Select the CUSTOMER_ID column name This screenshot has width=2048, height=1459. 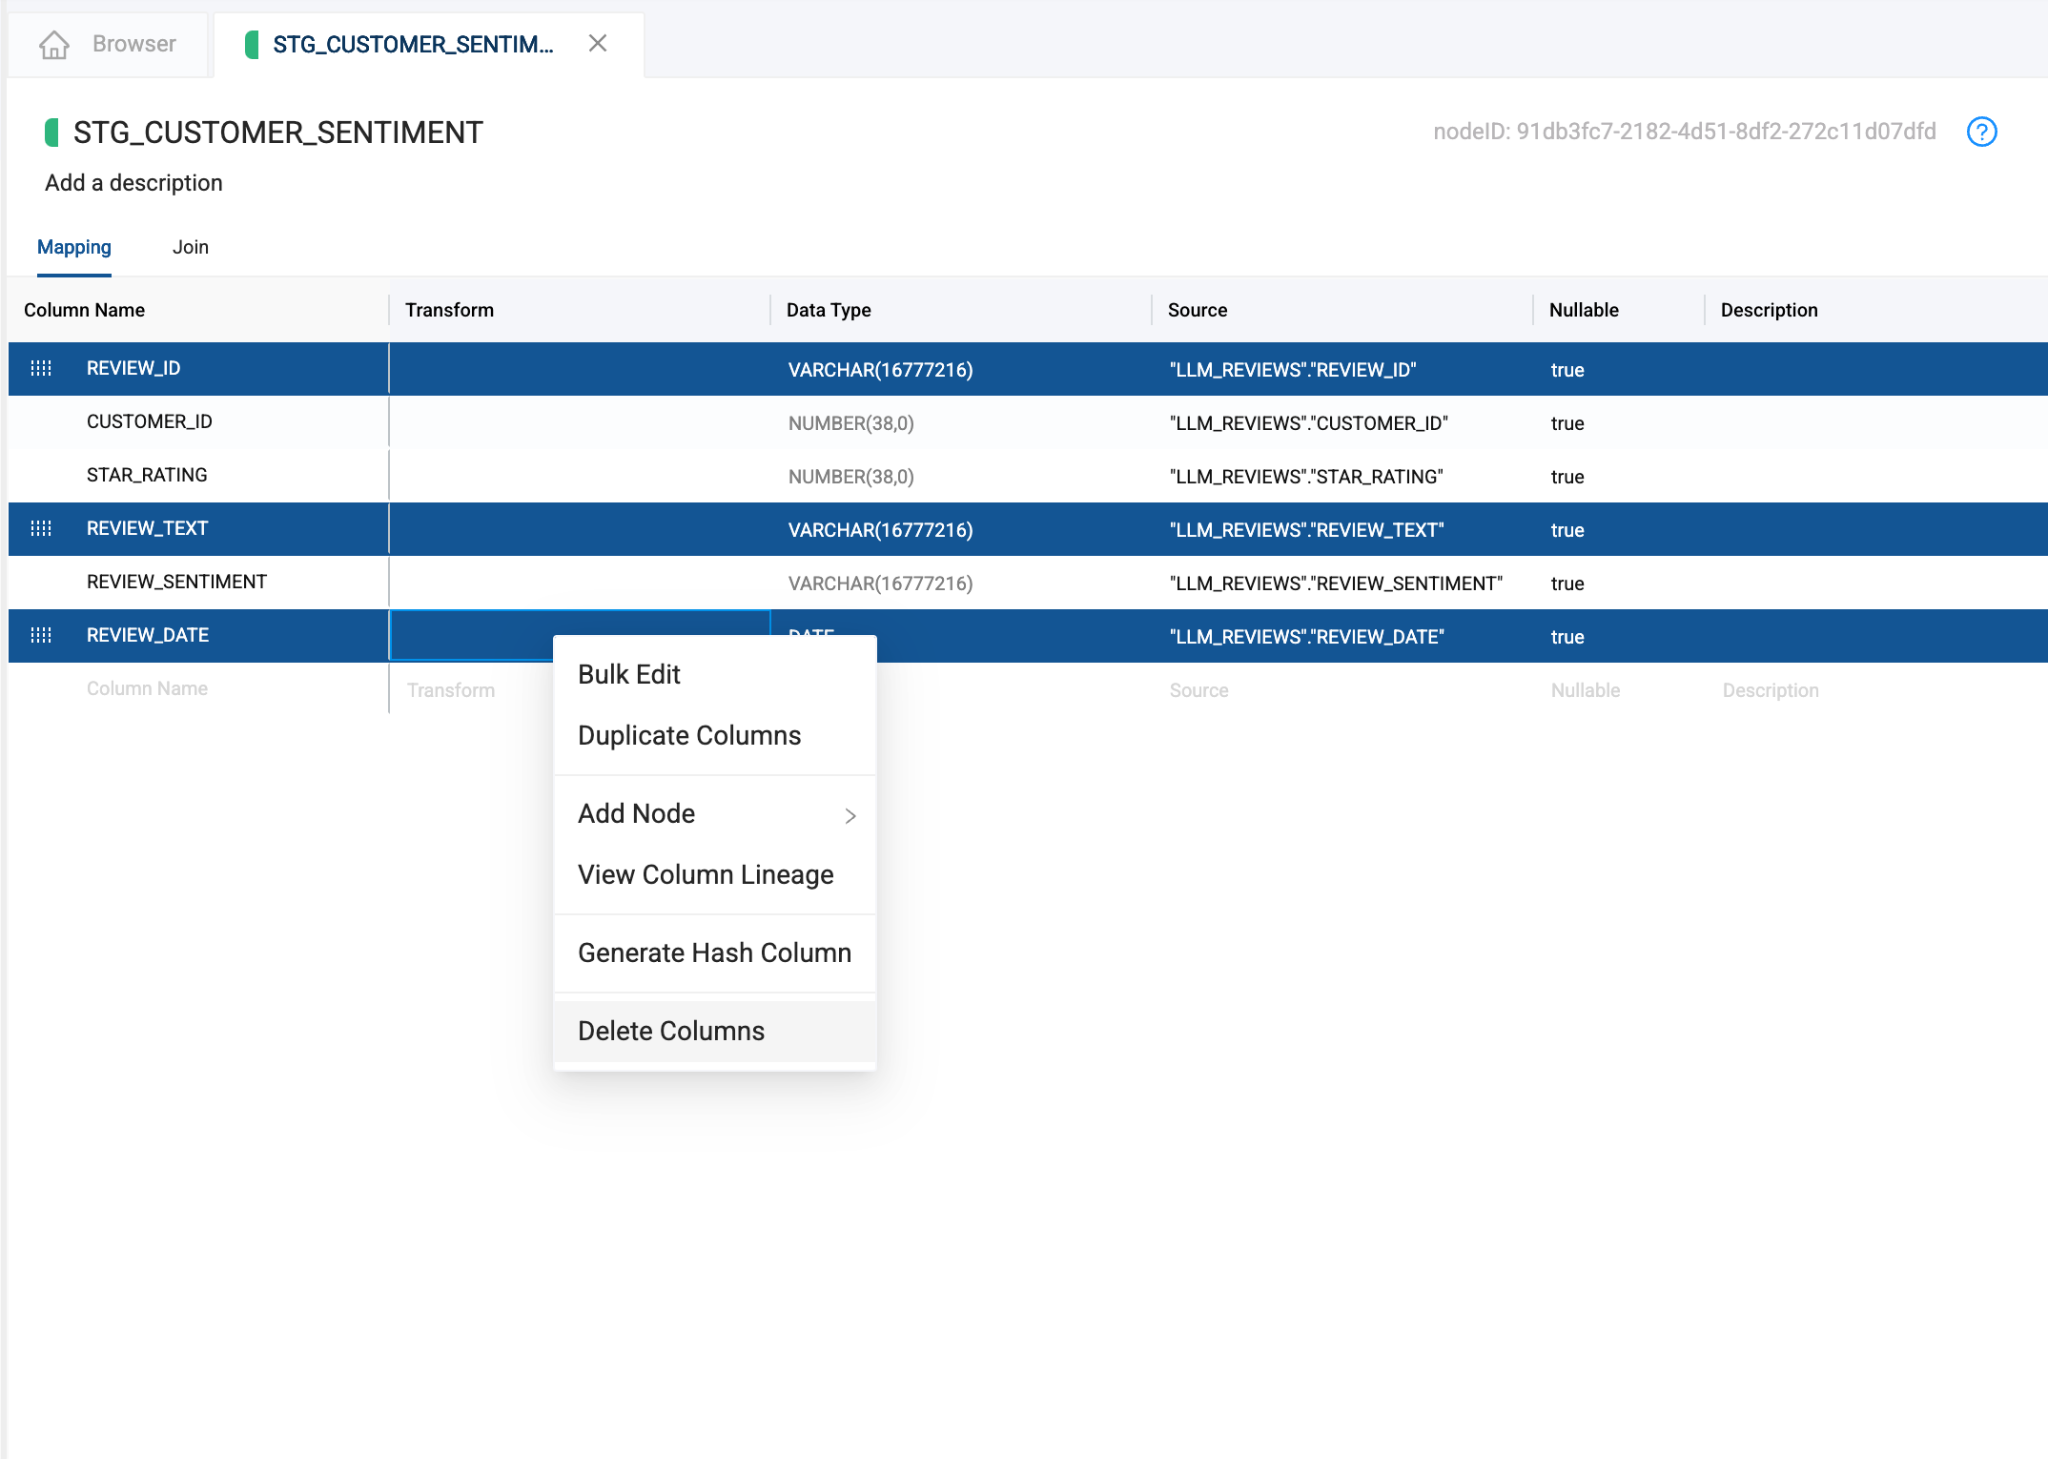click(149, 422)
